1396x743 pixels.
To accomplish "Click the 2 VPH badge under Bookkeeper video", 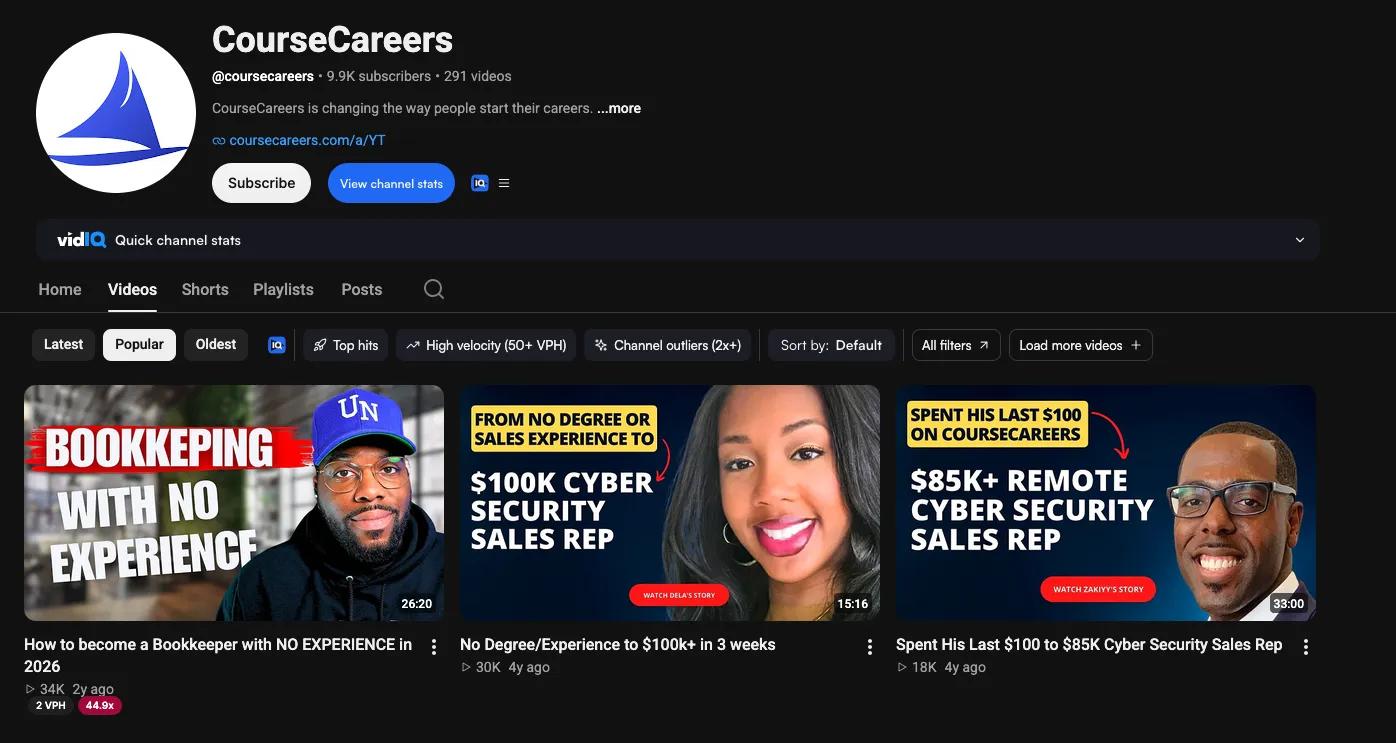I will (x=50, y=706).
